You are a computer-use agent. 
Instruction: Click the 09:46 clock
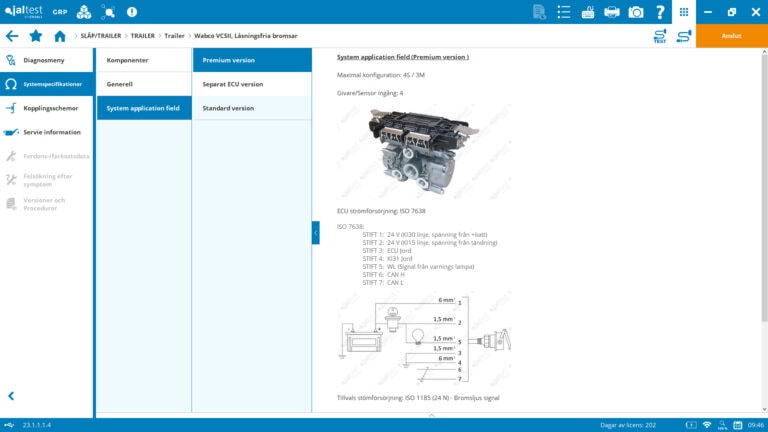(756, 425)
